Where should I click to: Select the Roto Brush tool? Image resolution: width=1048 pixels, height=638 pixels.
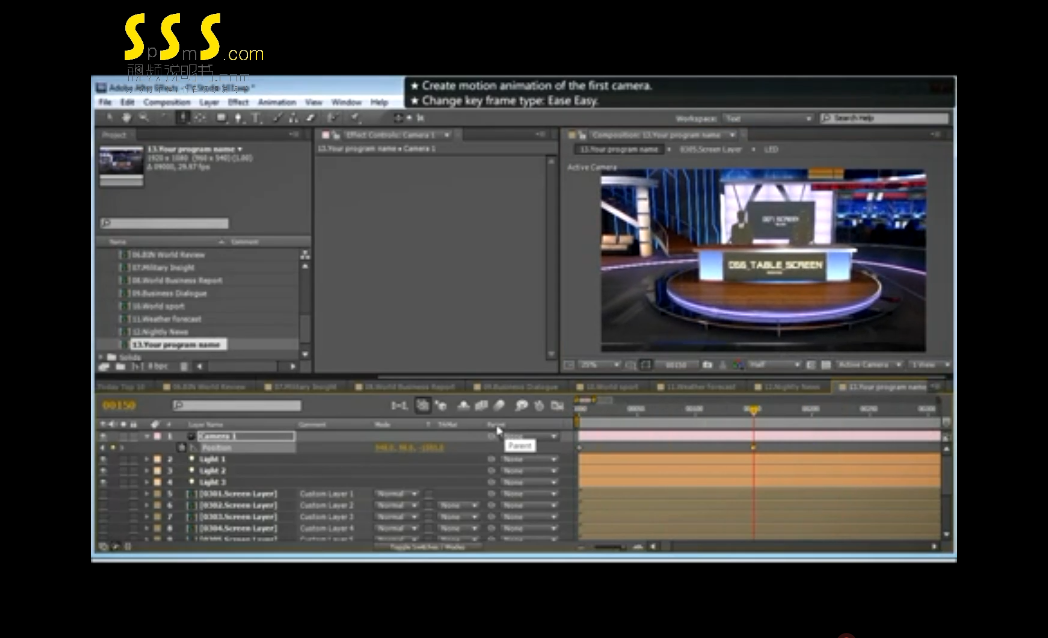332,118
